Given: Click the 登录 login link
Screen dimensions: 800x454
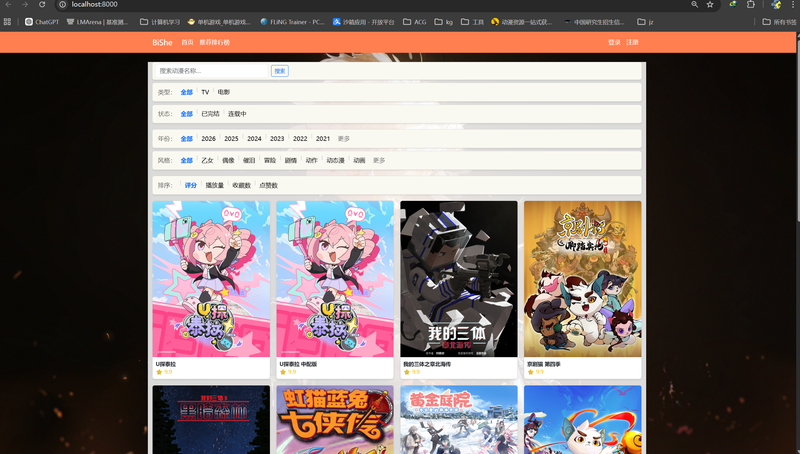Looking at the screenshot, I should tap(614, 42).
